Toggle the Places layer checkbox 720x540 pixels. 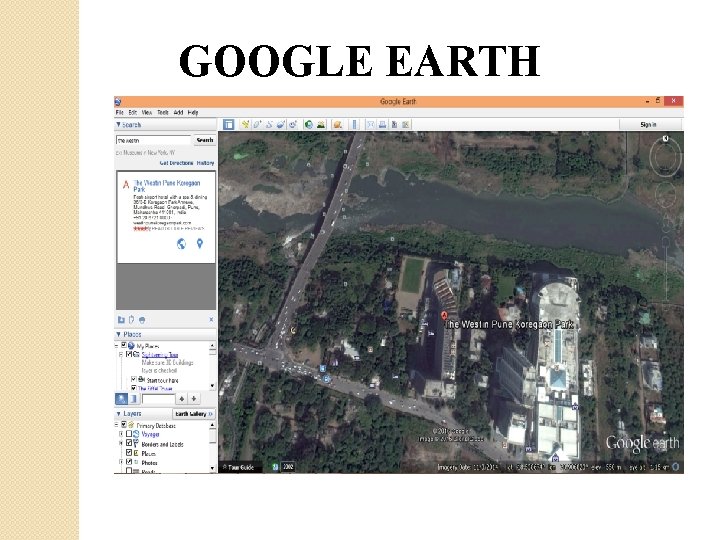pos(129,453)
